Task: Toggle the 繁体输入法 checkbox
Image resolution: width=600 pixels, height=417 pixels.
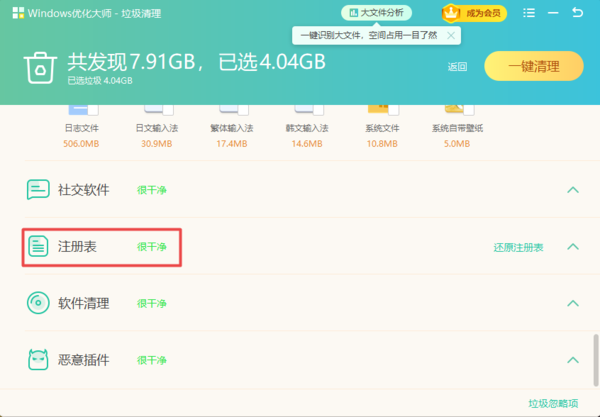Action: click(x=230, y=108)
